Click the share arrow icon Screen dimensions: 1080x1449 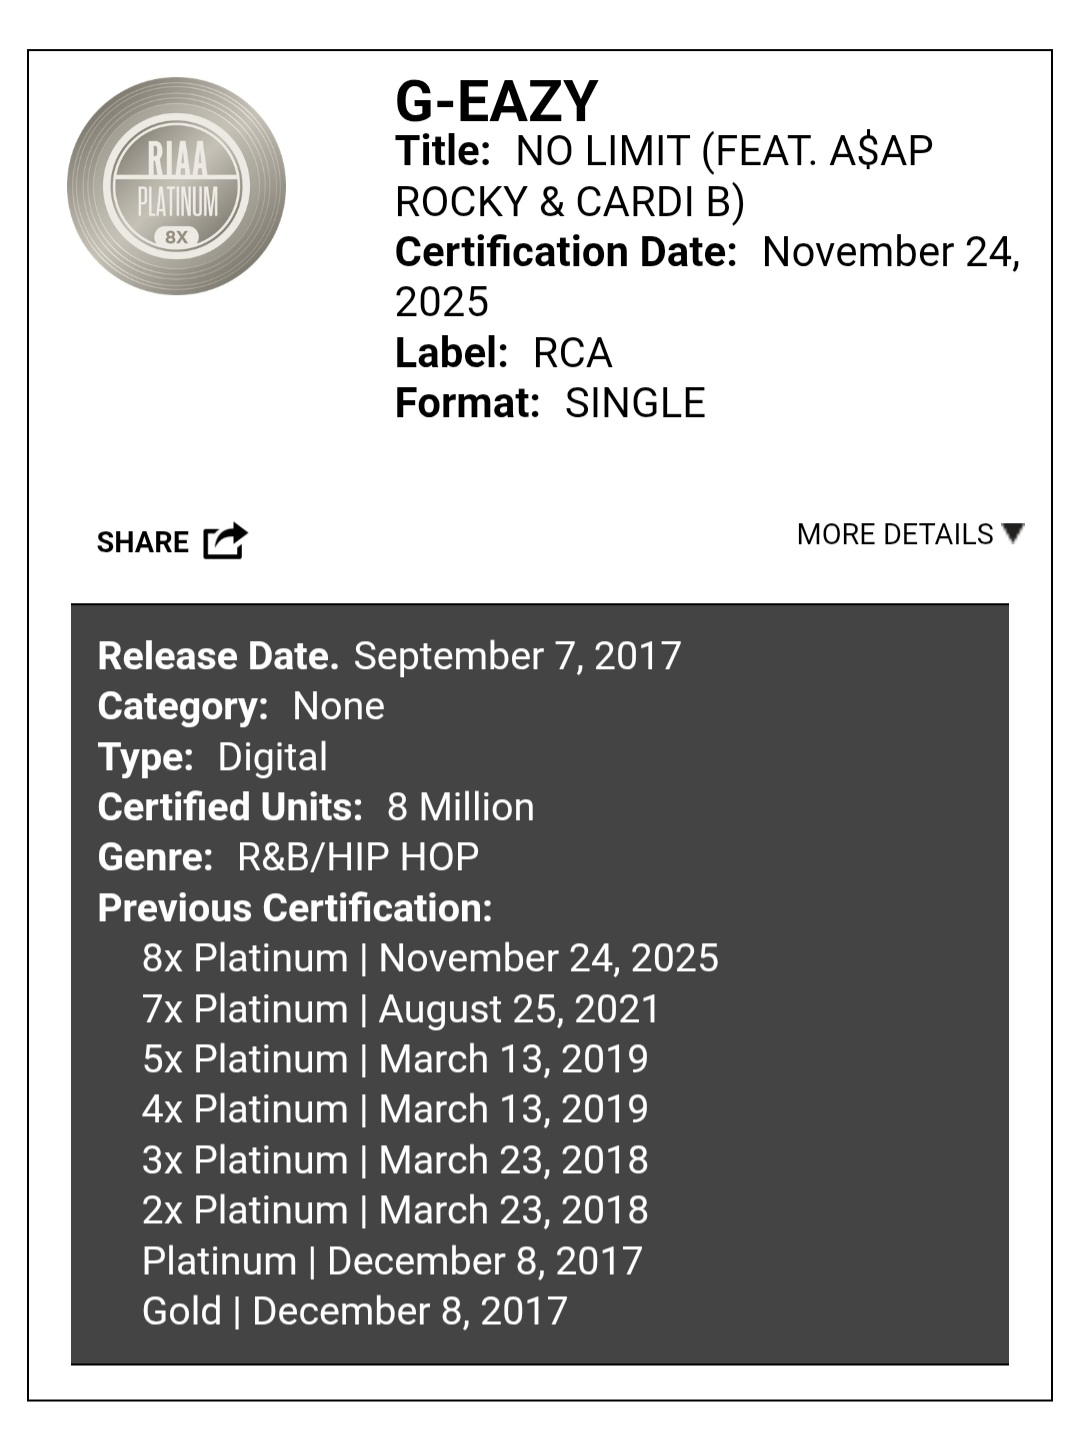point(224,541)
